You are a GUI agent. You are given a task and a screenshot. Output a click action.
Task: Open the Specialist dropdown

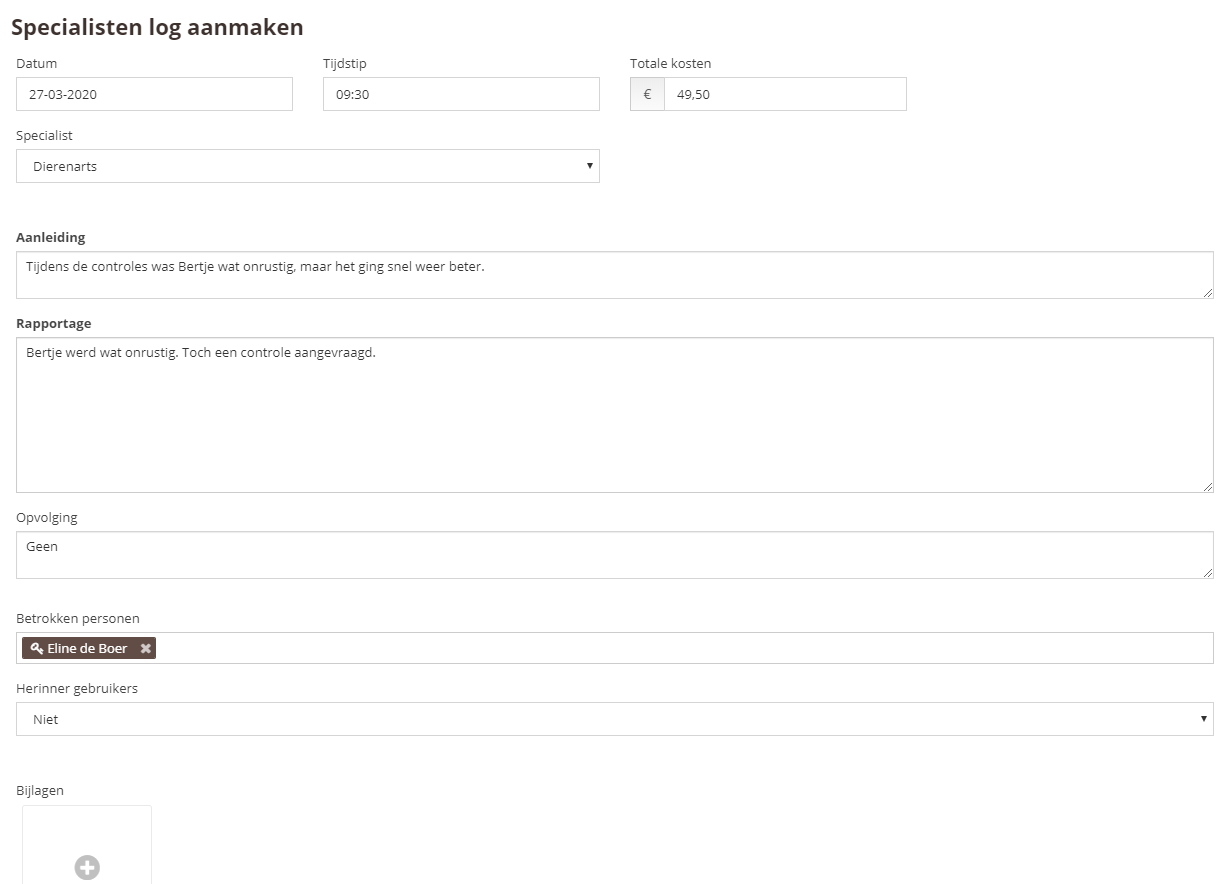[x=308, y=166]
